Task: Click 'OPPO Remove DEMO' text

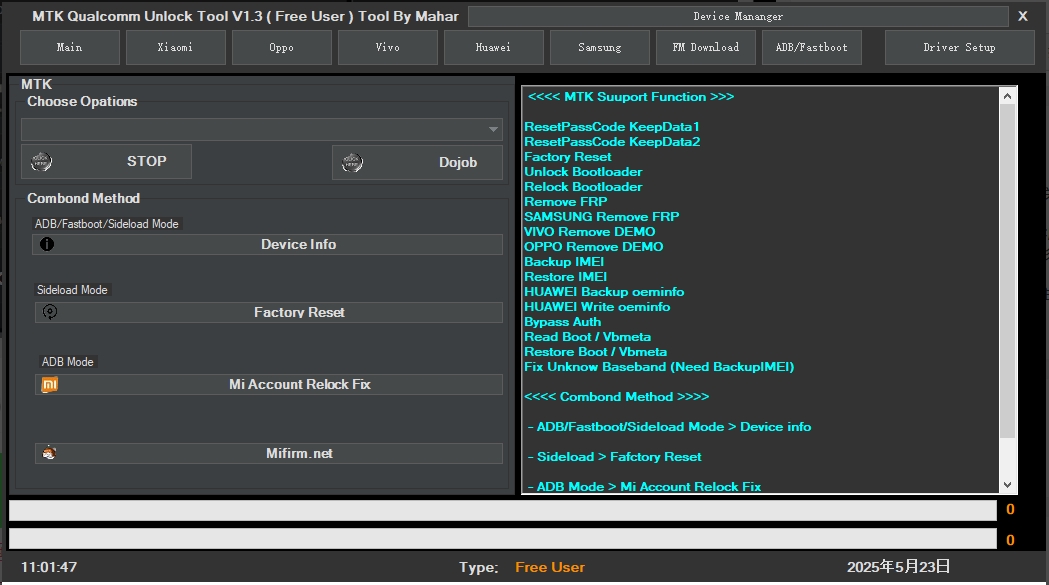Action: (x=593, y=246)
